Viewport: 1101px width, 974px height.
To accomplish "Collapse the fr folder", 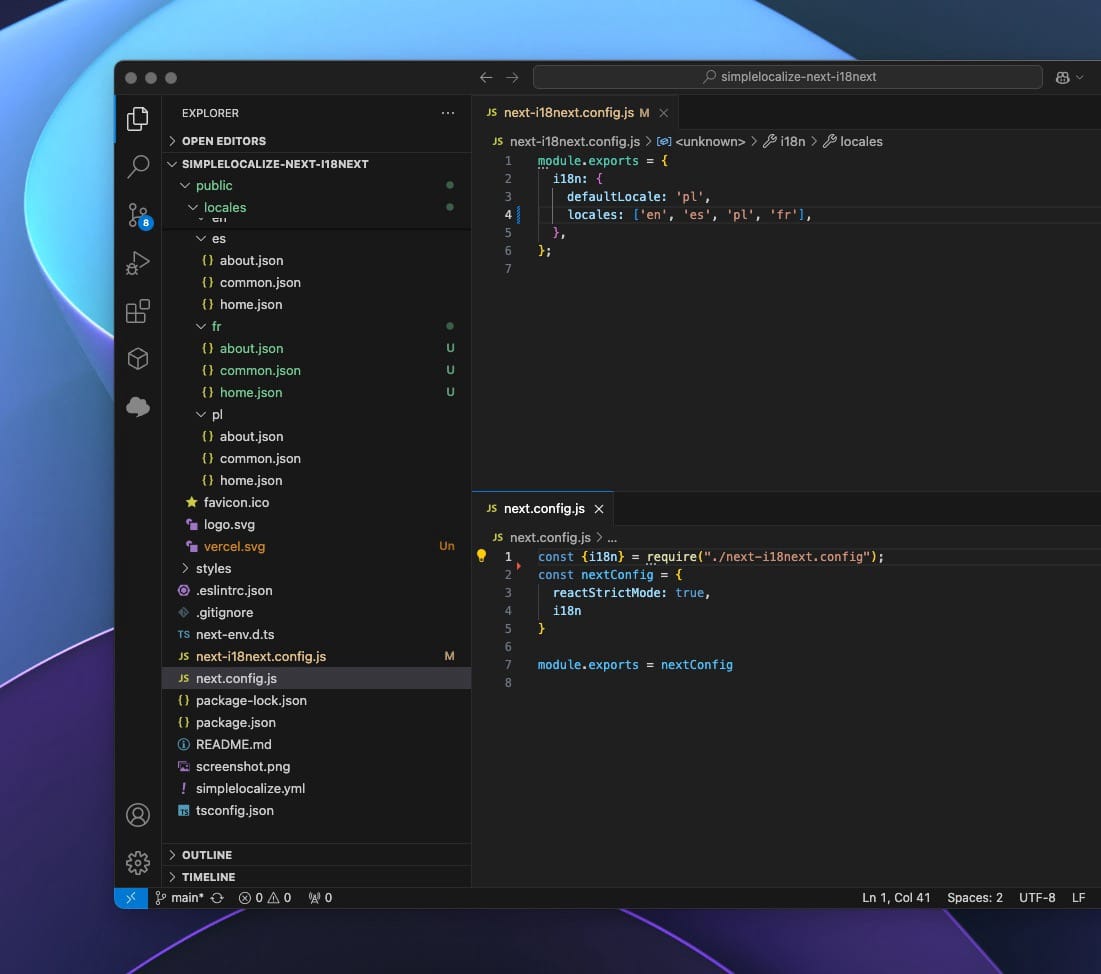I will [x=216, y=327].
